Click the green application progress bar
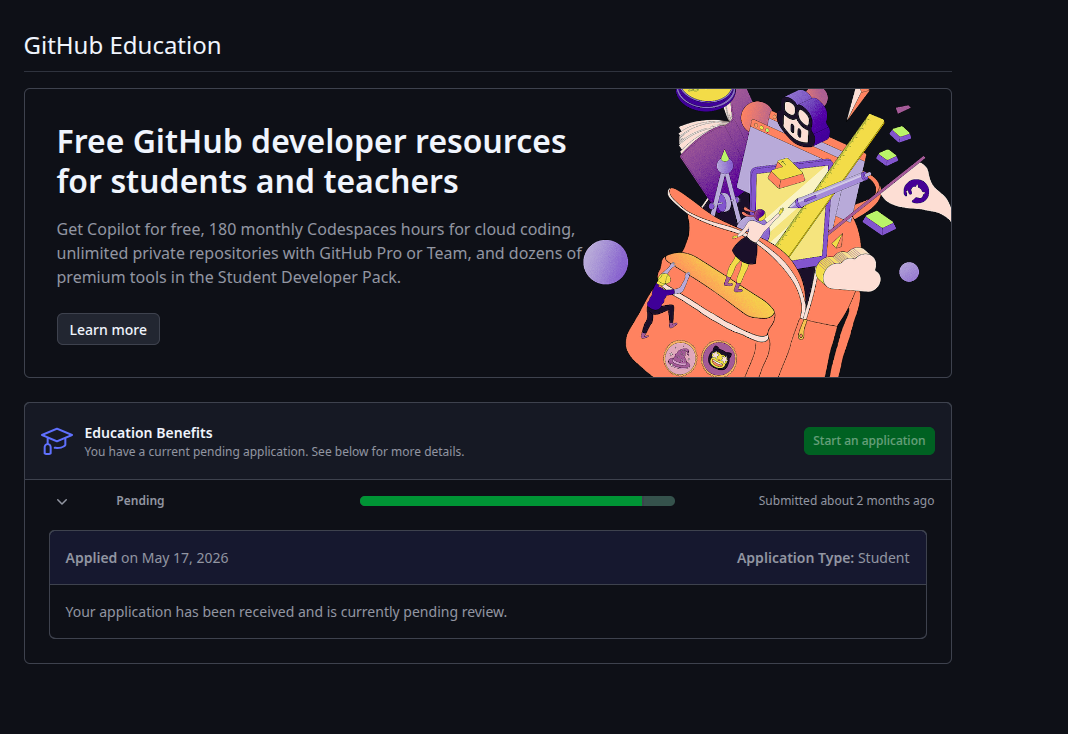The image size is (1068, 734). pos(517,501)
